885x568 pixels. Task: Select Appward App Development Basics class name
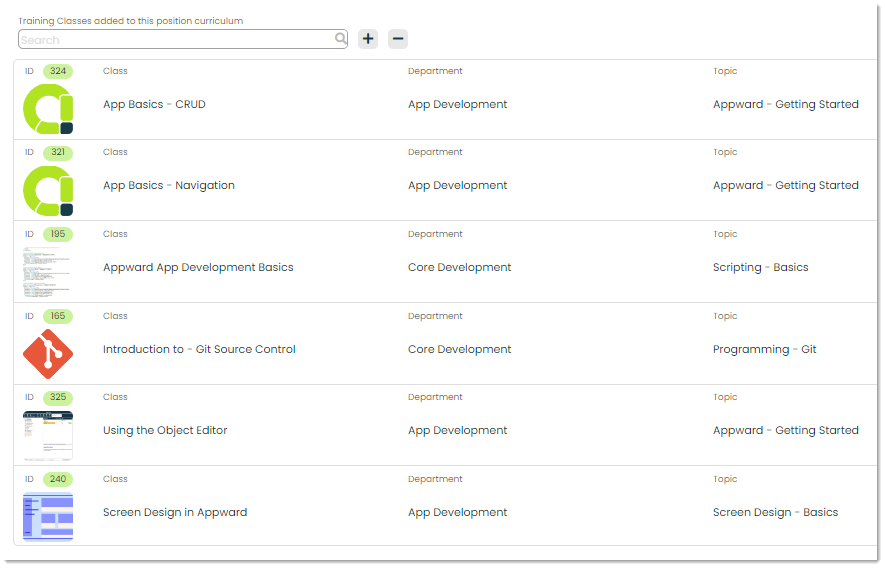(x=198, y=268)
